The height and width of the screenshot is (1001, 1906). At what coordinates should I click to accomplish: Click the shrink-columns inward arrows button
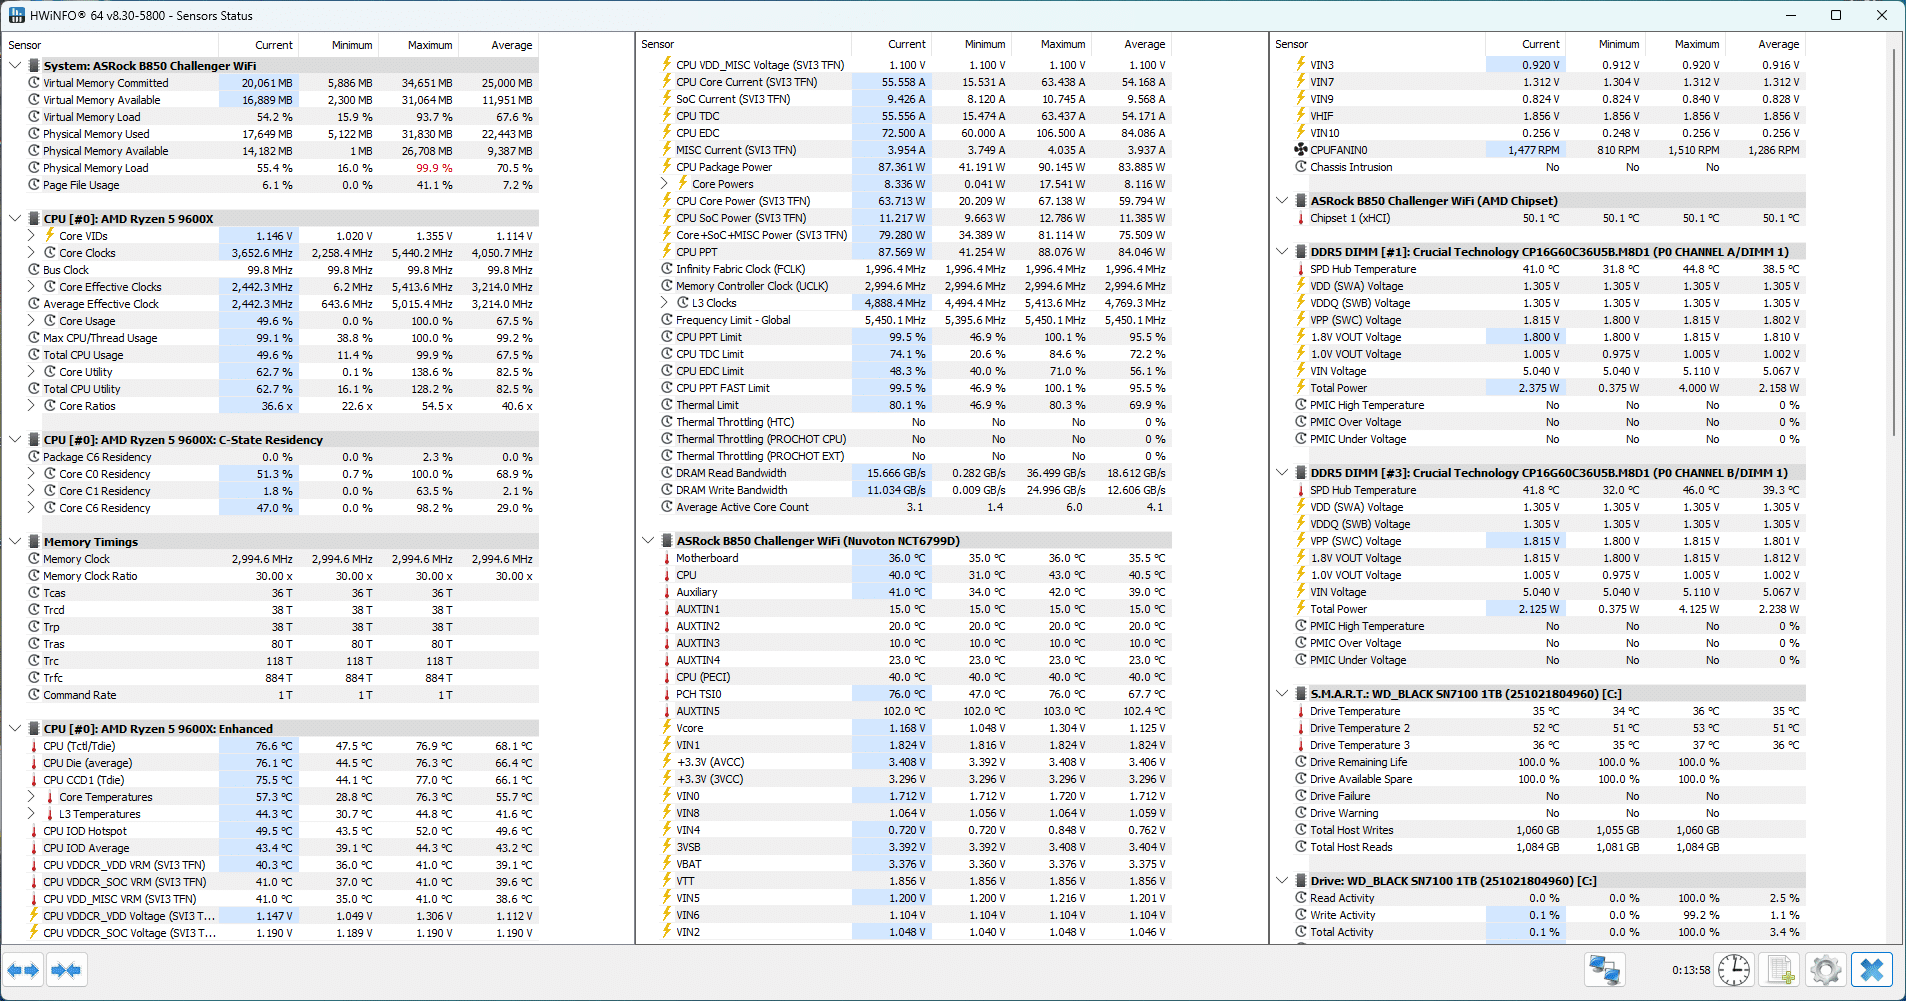coord(66,970)
